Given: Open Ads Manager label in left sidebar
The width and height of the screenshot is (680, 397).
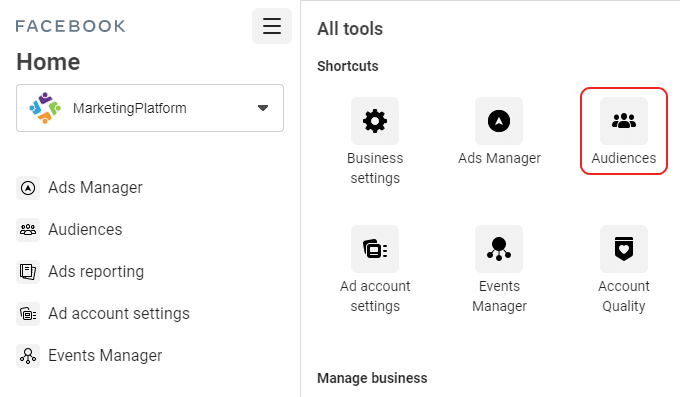Looking at the screenshot, I should click(95, 187).
